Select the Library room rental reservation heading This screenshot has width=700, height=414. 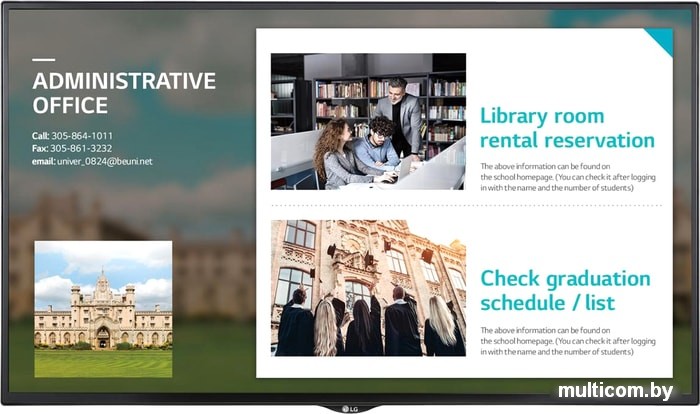567,127
